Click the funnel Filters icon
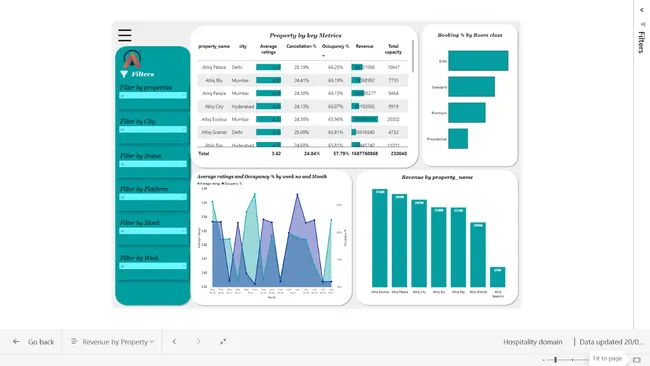This screenshot has height=366, width=650. (124, 74)
